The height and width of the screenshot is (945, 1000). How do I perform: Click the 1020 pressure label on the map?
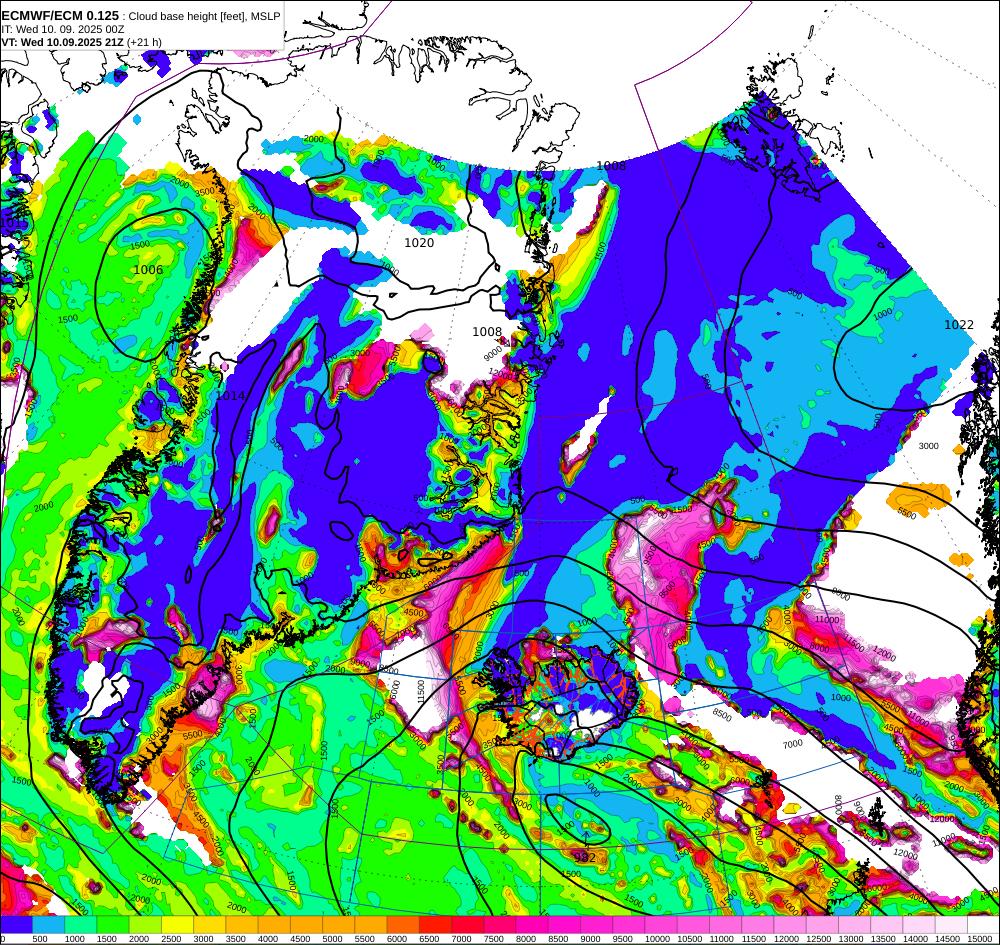tap(419, 242)
